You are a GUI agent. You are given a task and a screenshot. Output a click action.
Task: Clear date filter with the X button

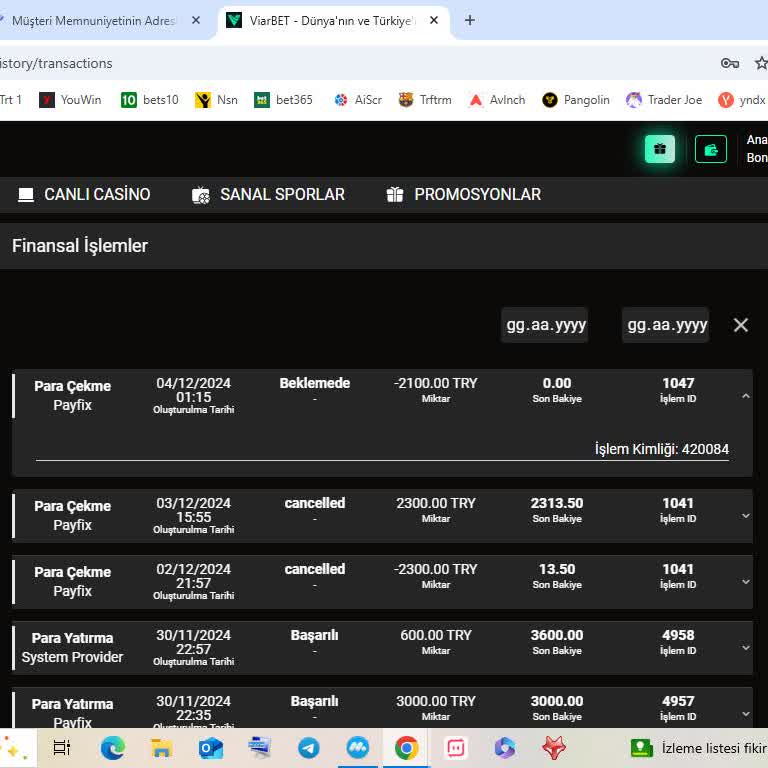[x=741, y=325]
